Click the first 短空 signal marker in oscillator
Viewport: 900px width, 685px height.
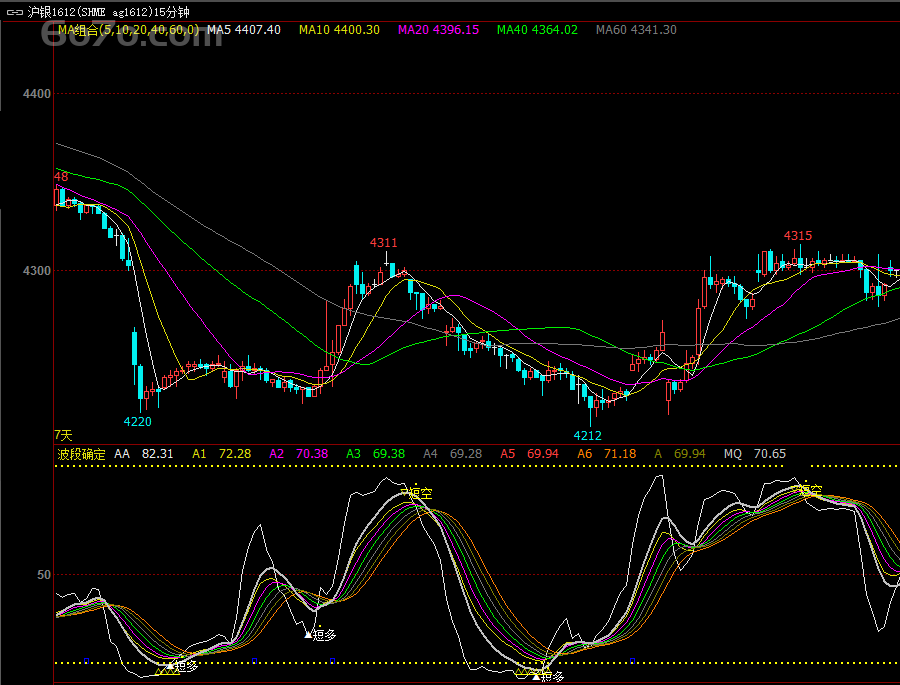tap(418, 493)
